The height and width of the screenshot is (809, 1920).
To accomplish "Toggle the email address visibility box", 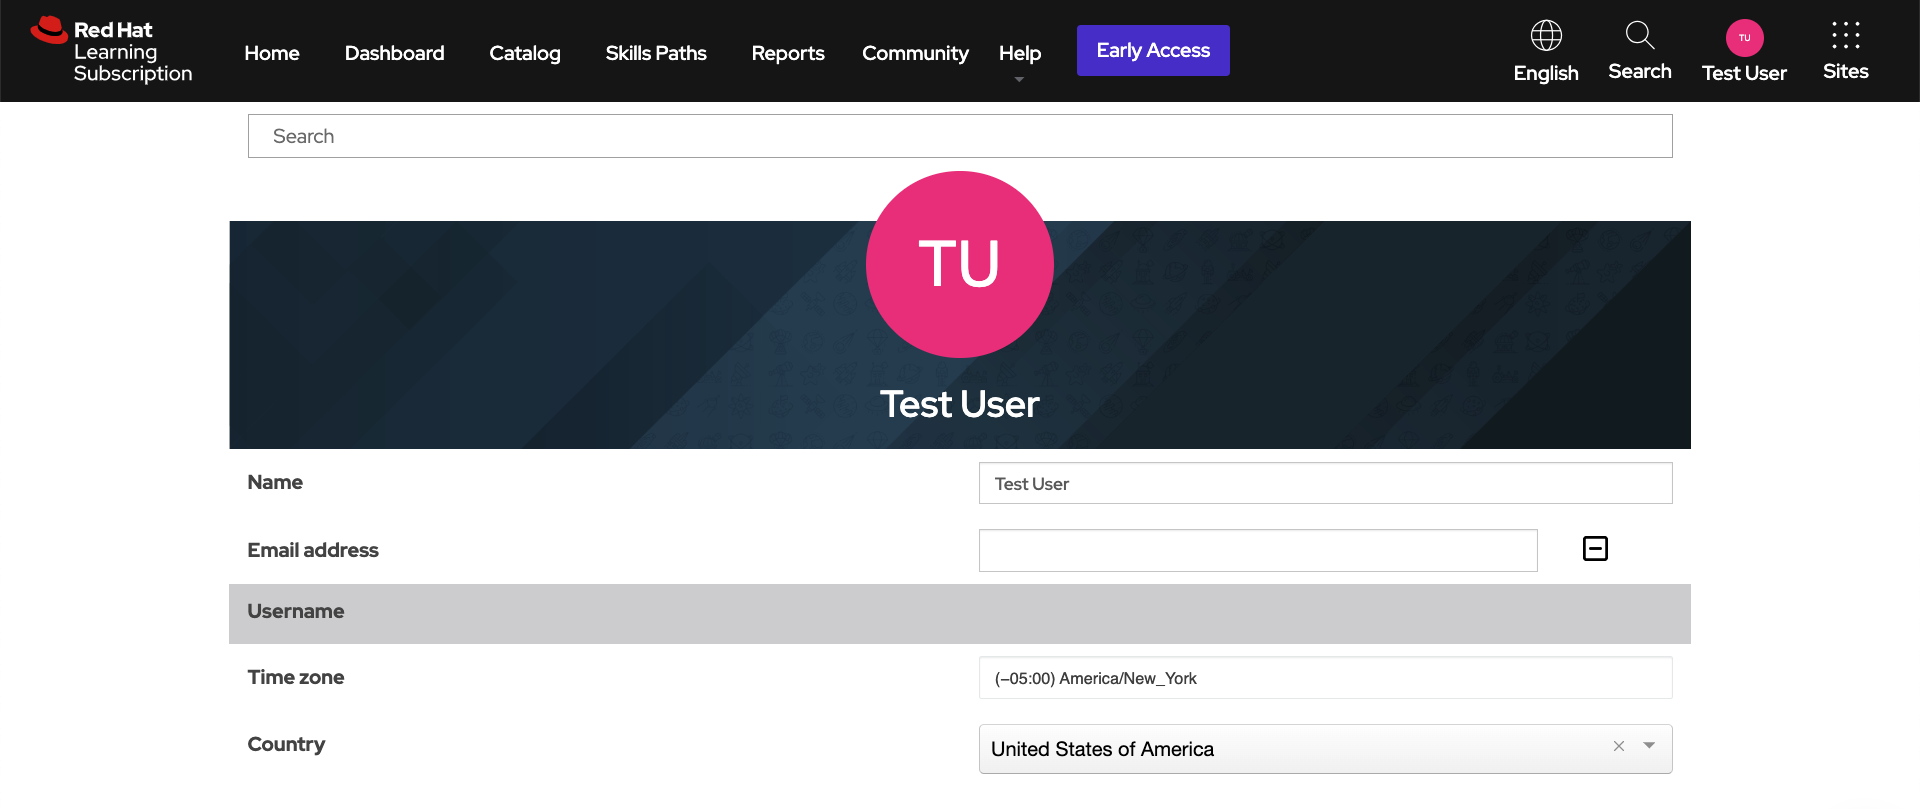I will (1595, 549).
